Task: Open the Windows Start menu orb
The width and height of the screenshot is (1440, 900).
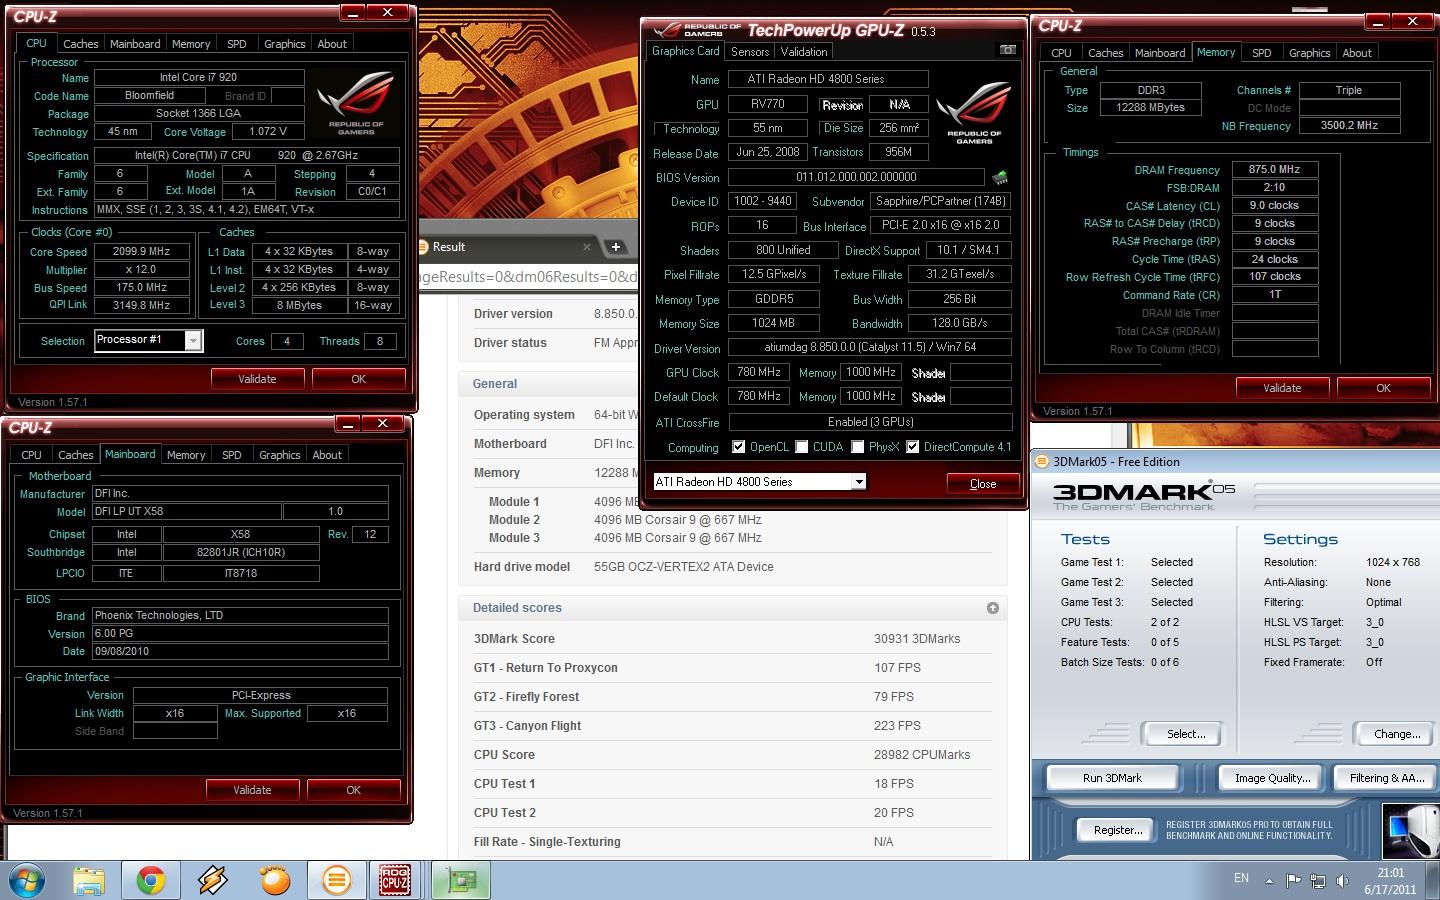Action: 27,880
